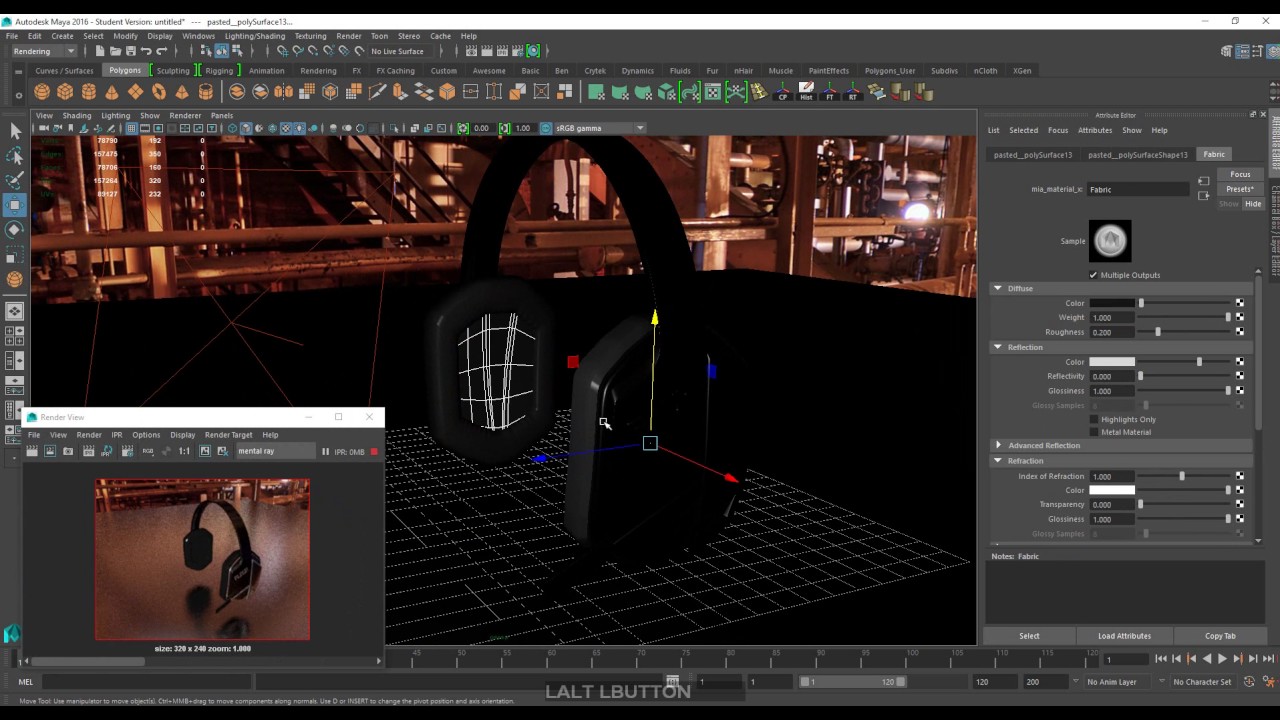Viewport: 1280px width, 720px height.
Task: Stop IPR with the red square
Action: tap(374, 452)
